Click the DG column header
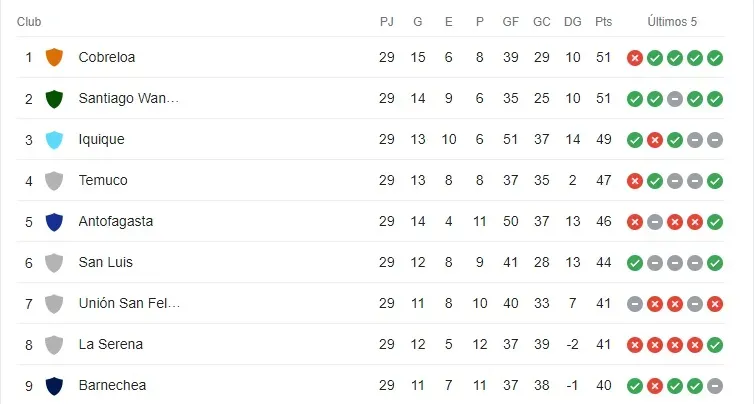The image size is (754, 404). click(572, 22)
